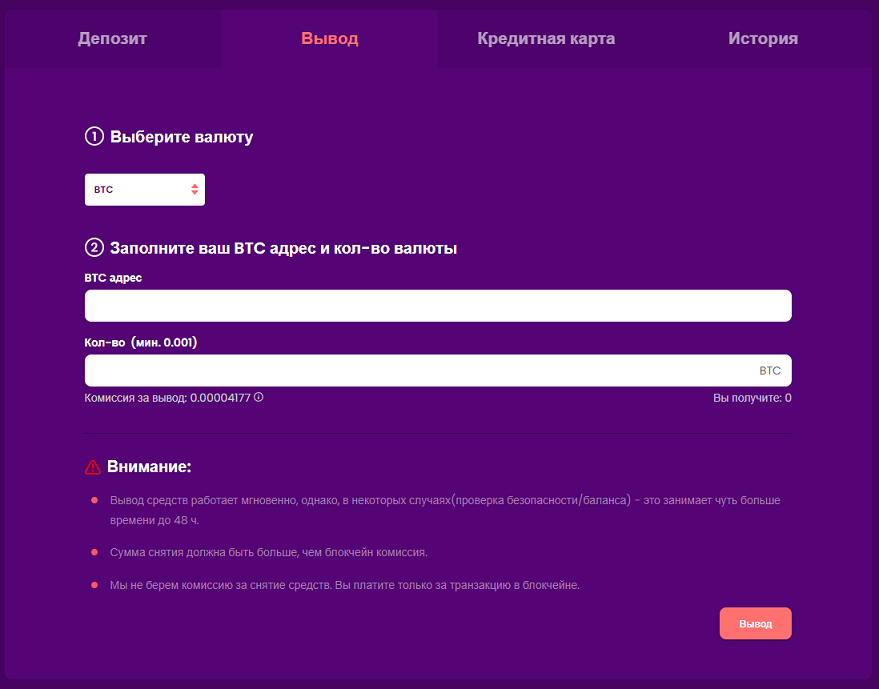879x689 pixels.
Task: Click 'Заполните ваш BTC адрес и кол-во валюты' heading
Action: pos(283,248)
